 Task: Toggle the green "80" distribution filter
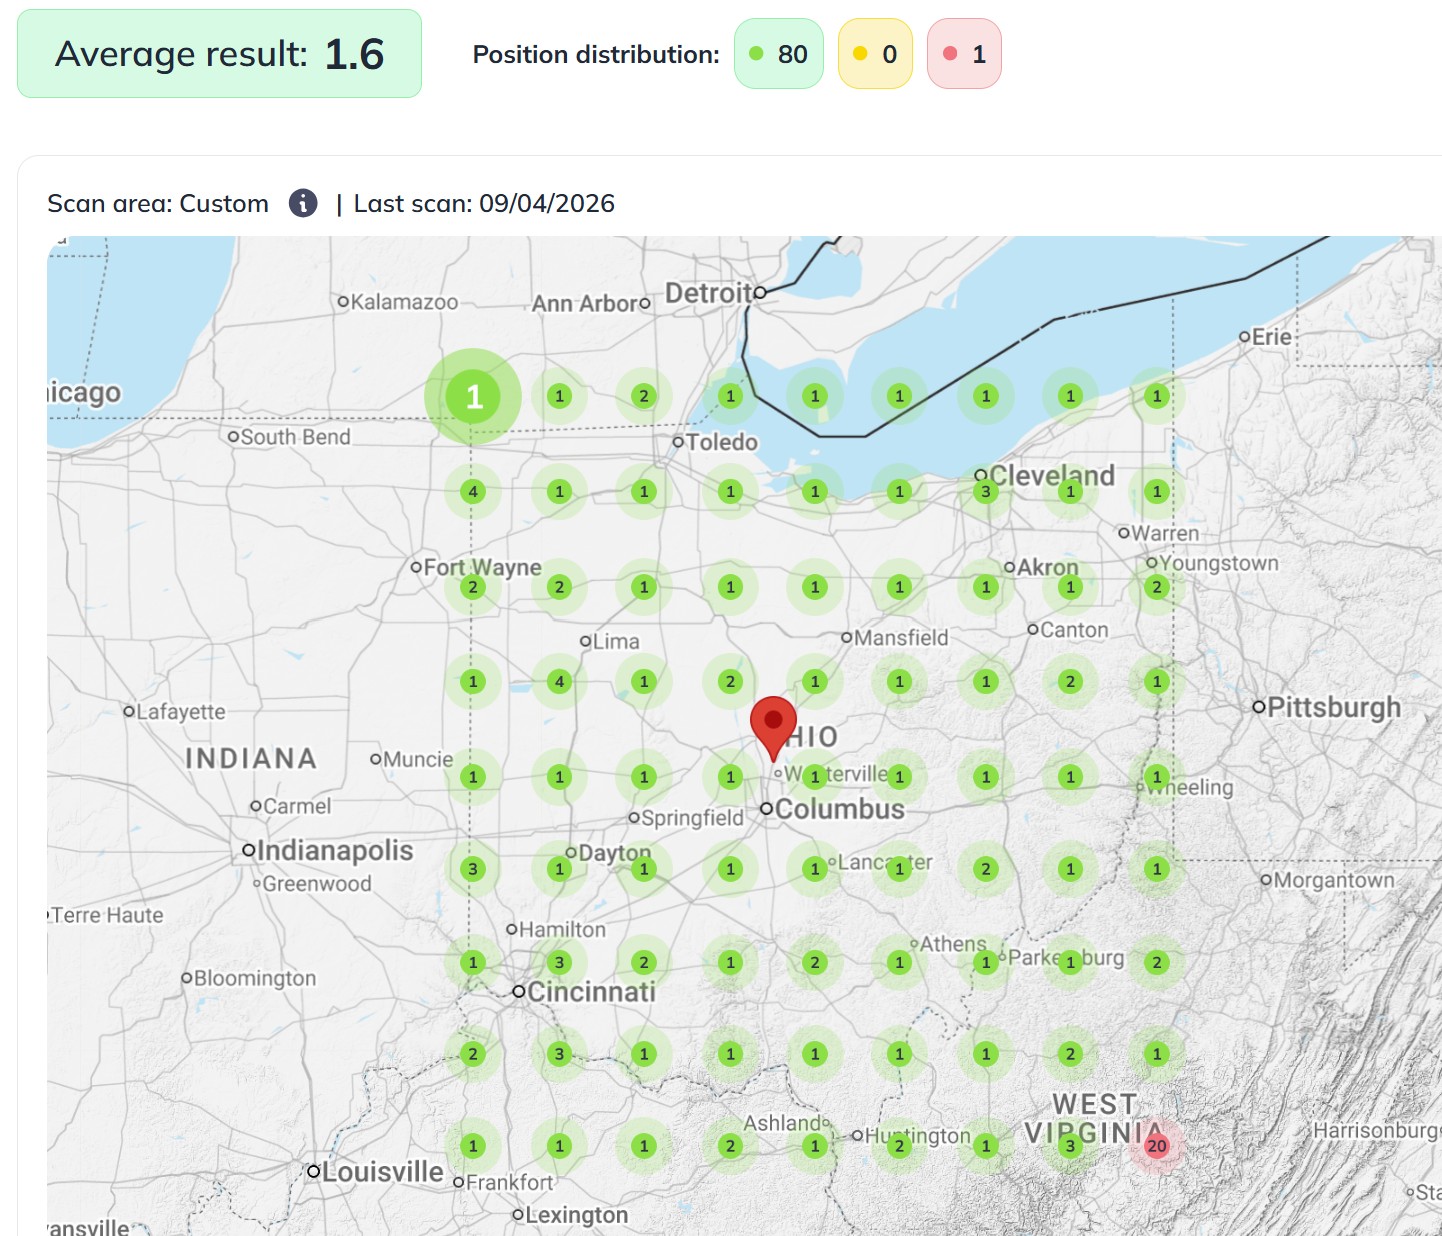click(778, 54)
